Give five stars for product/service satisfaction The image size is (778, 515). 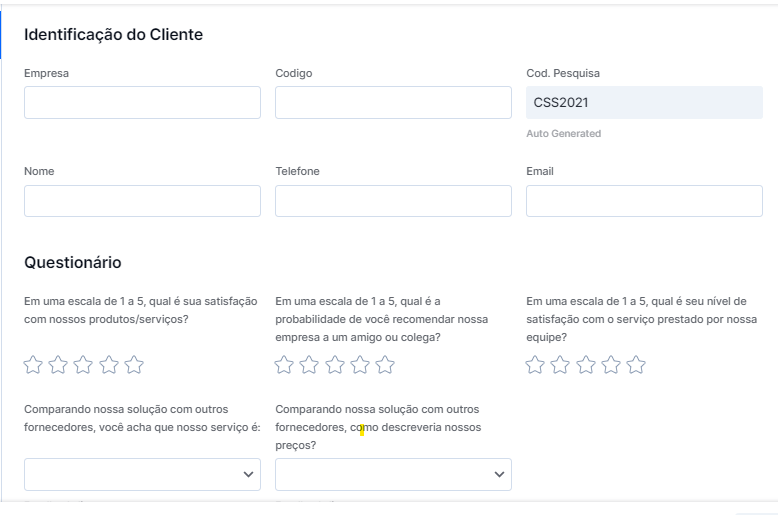[x=134, y=365]
